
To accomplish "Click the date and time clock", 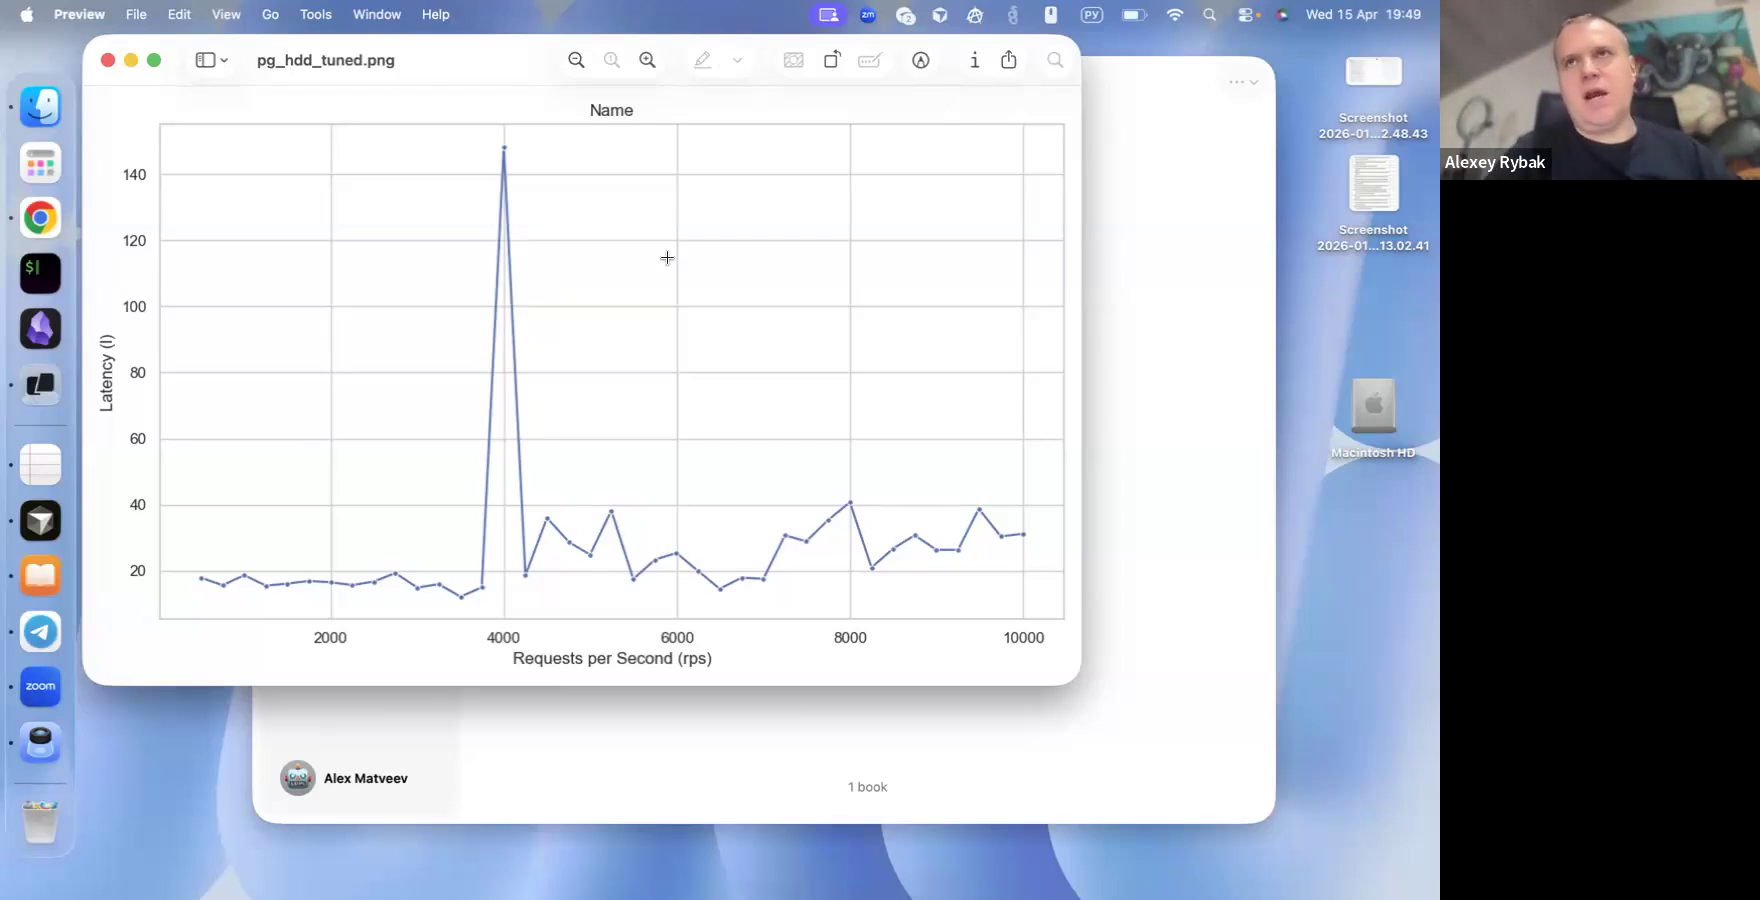I will [x=1363, y=14].
